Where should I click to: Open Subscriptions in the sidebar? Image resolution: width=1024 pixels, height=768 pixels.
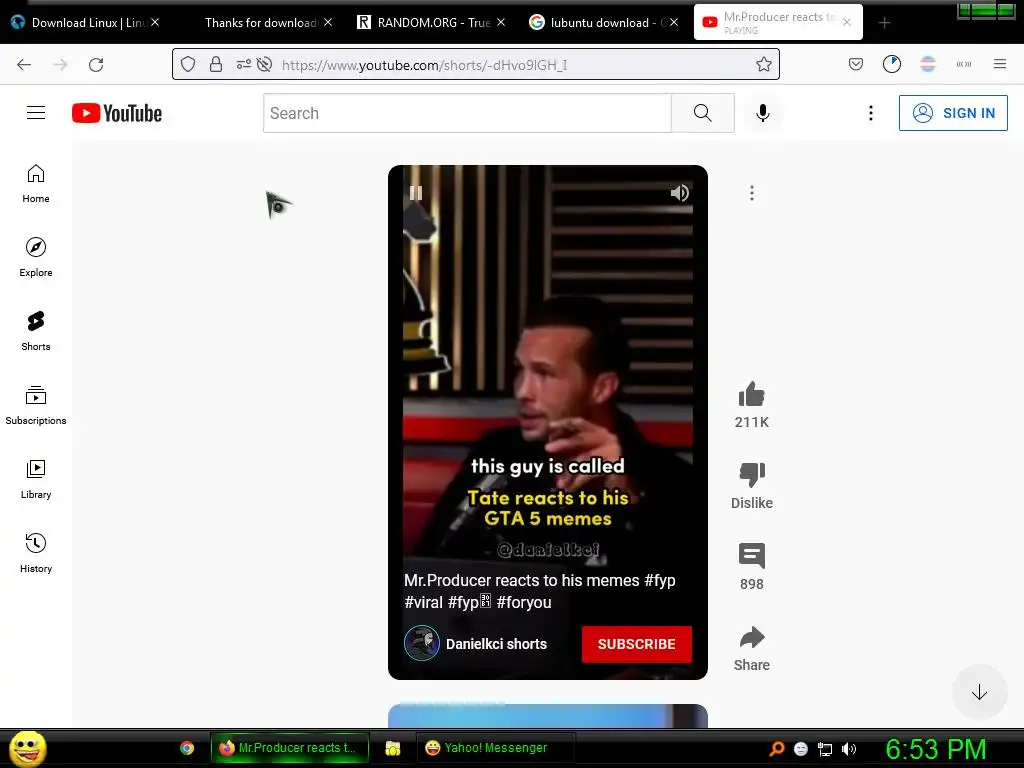36,406
